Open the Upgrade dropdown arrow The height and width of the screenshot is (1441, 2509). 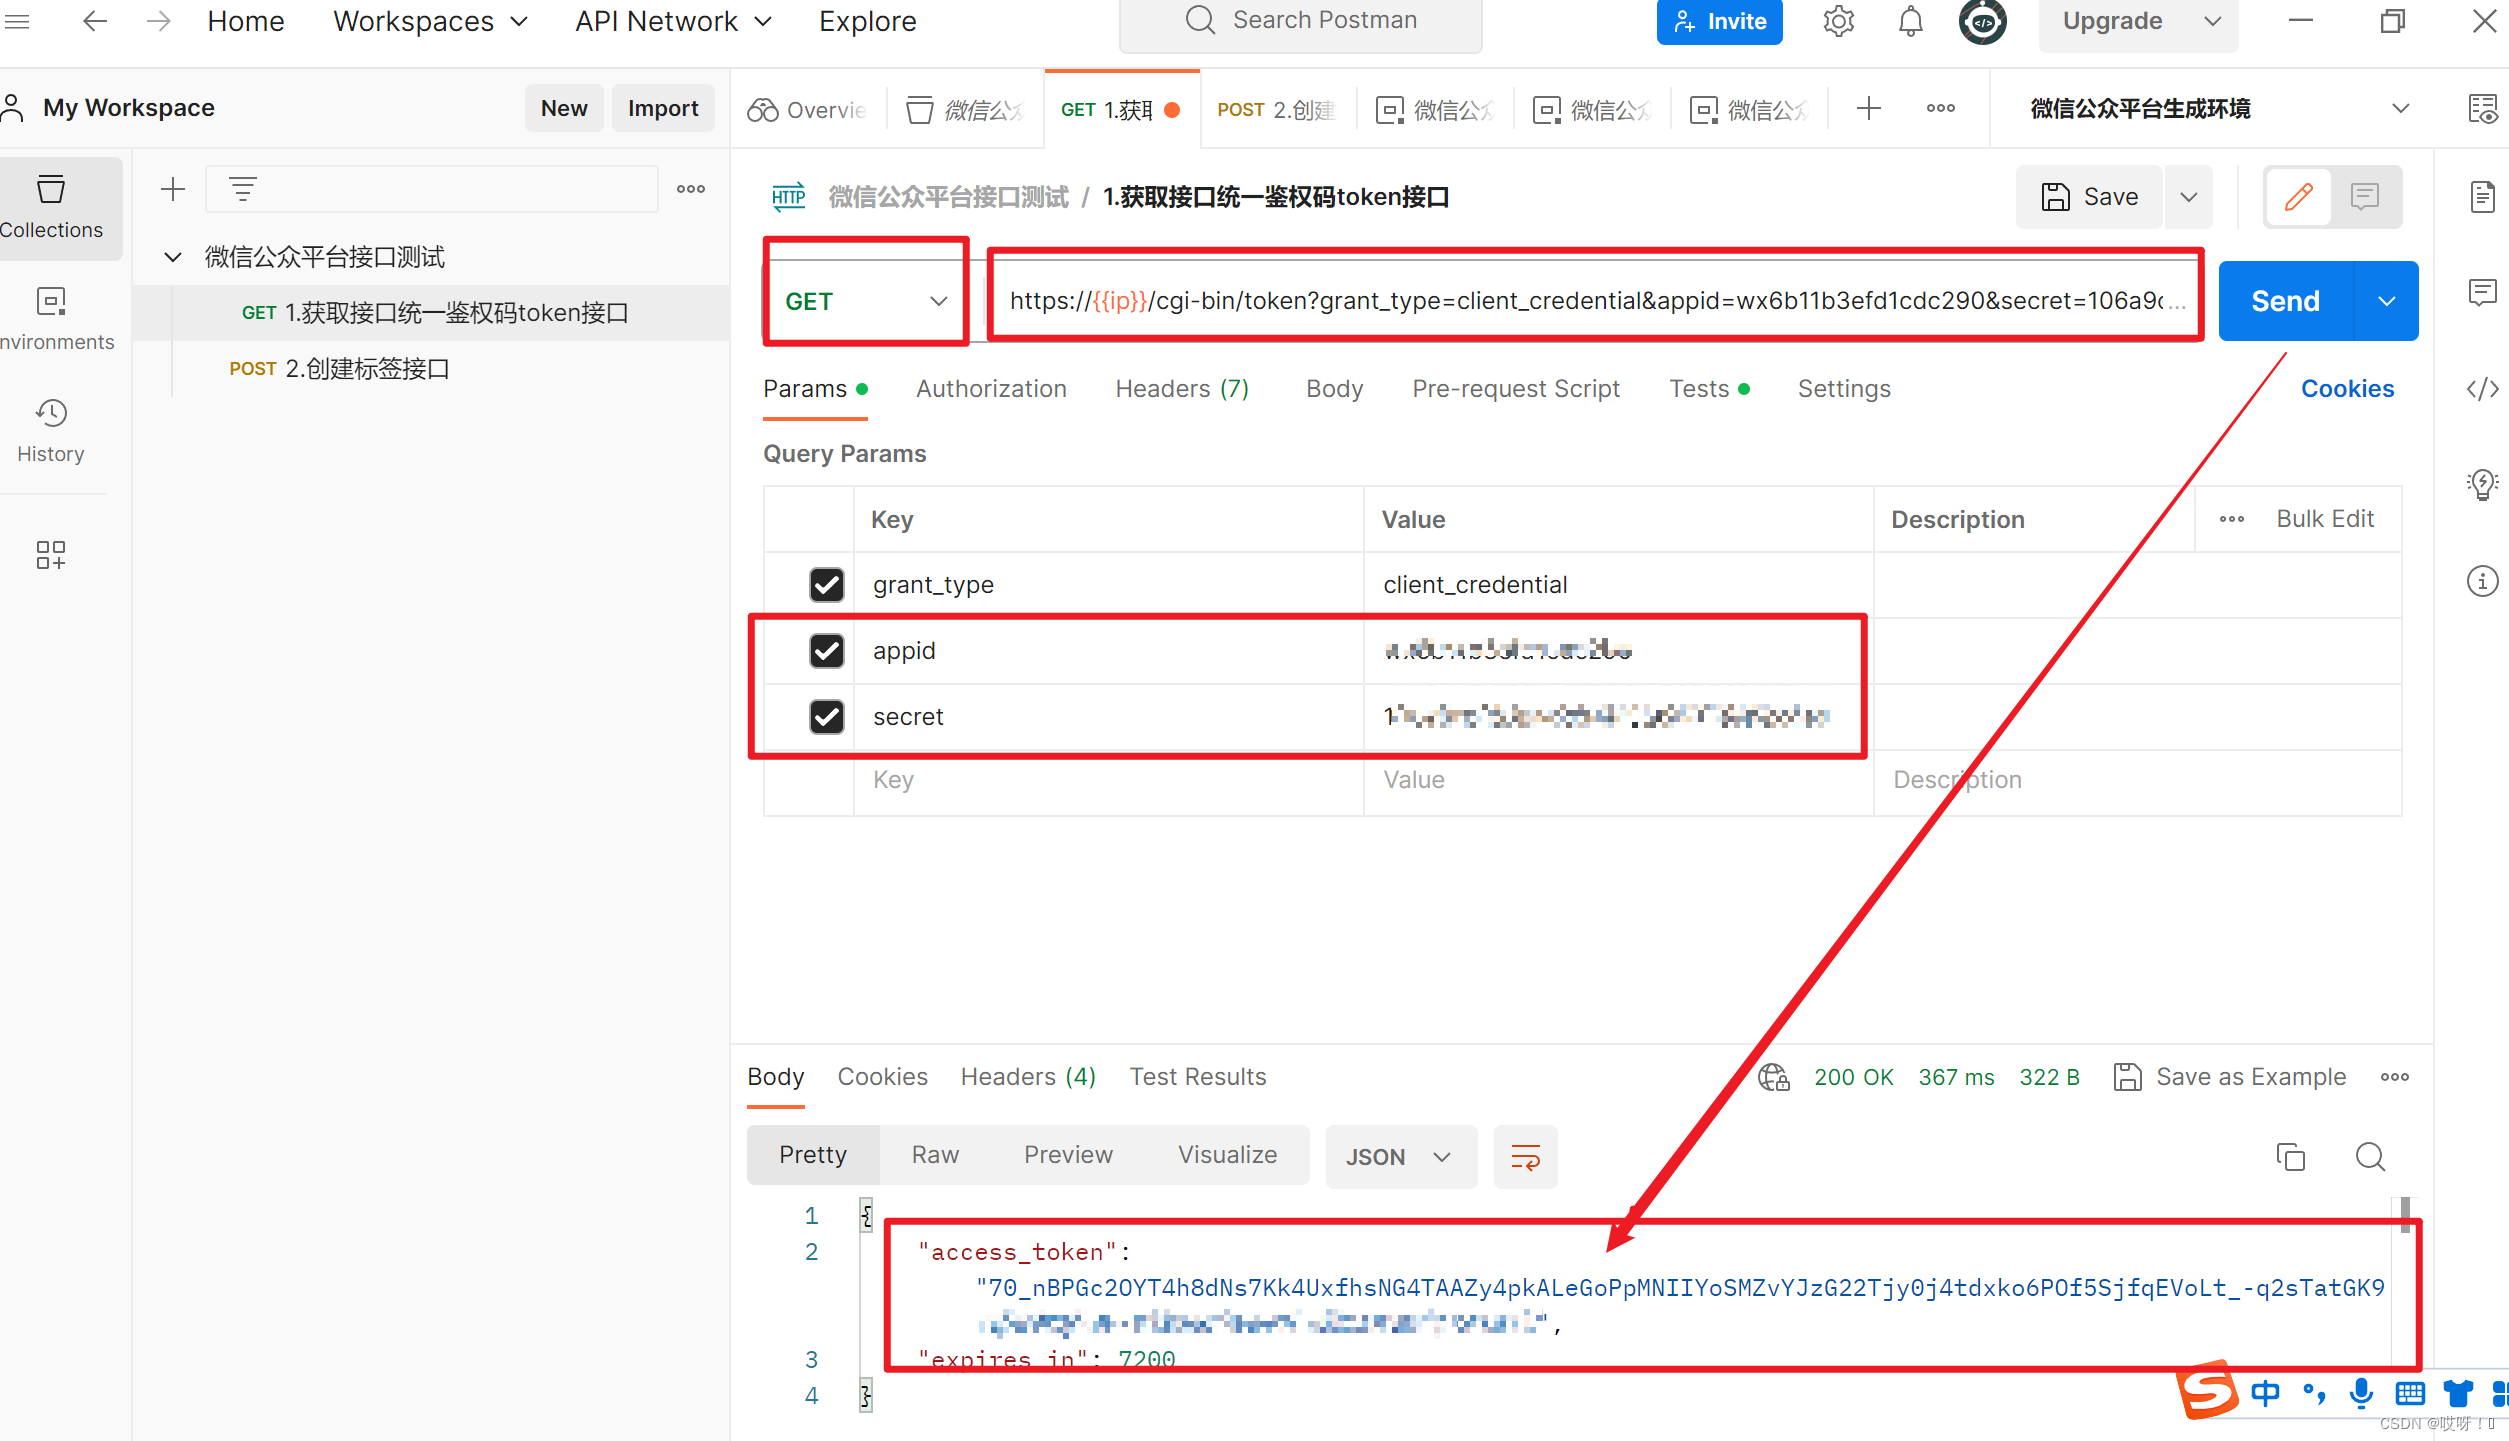click(x=2213, y=21)
